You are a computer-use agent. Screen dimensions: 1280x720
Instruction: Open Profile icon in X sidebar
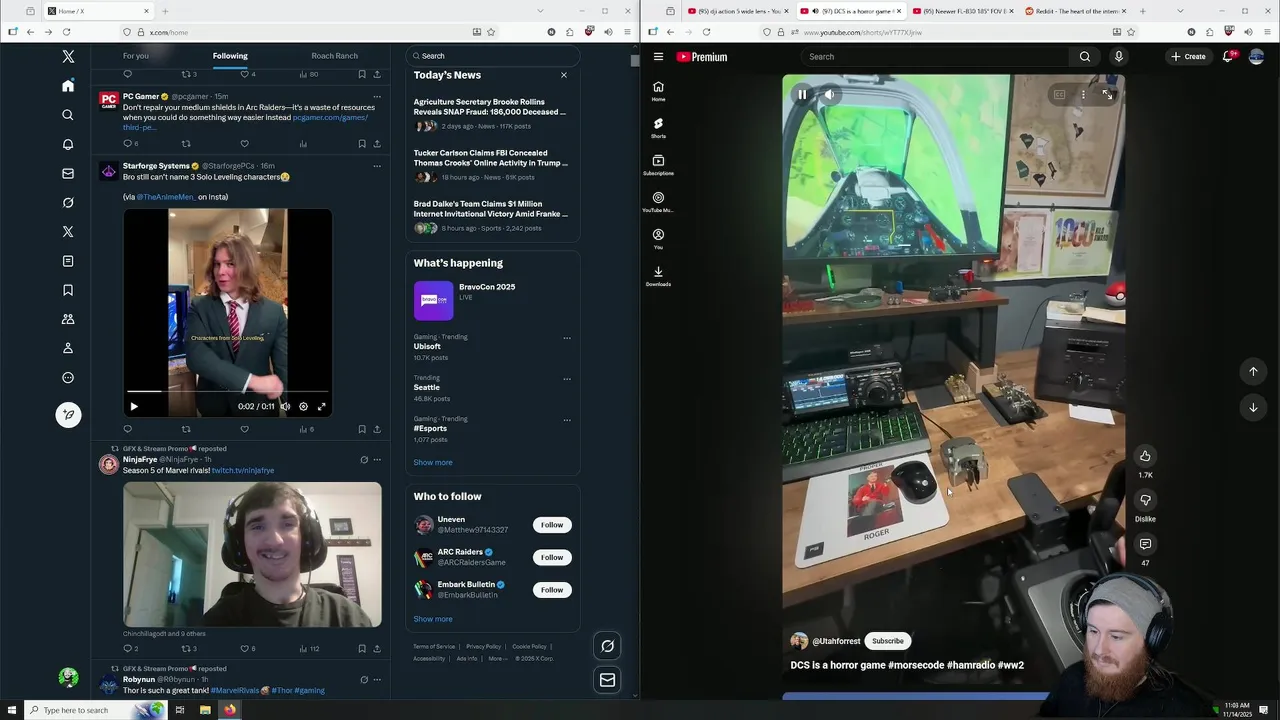pyautogui.click(x=68, y=348)
